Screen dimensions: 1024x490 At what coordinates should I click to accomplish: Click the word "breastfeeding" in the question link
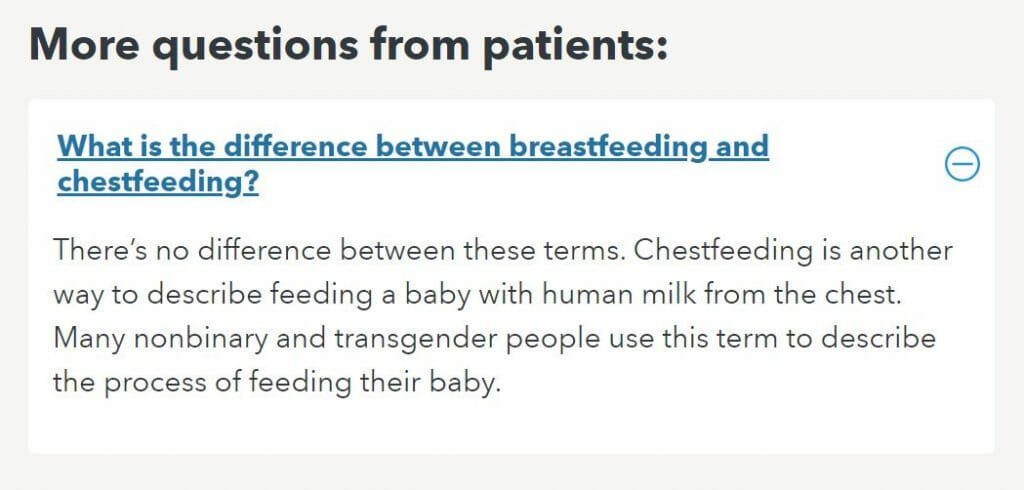tap(609, 147)
